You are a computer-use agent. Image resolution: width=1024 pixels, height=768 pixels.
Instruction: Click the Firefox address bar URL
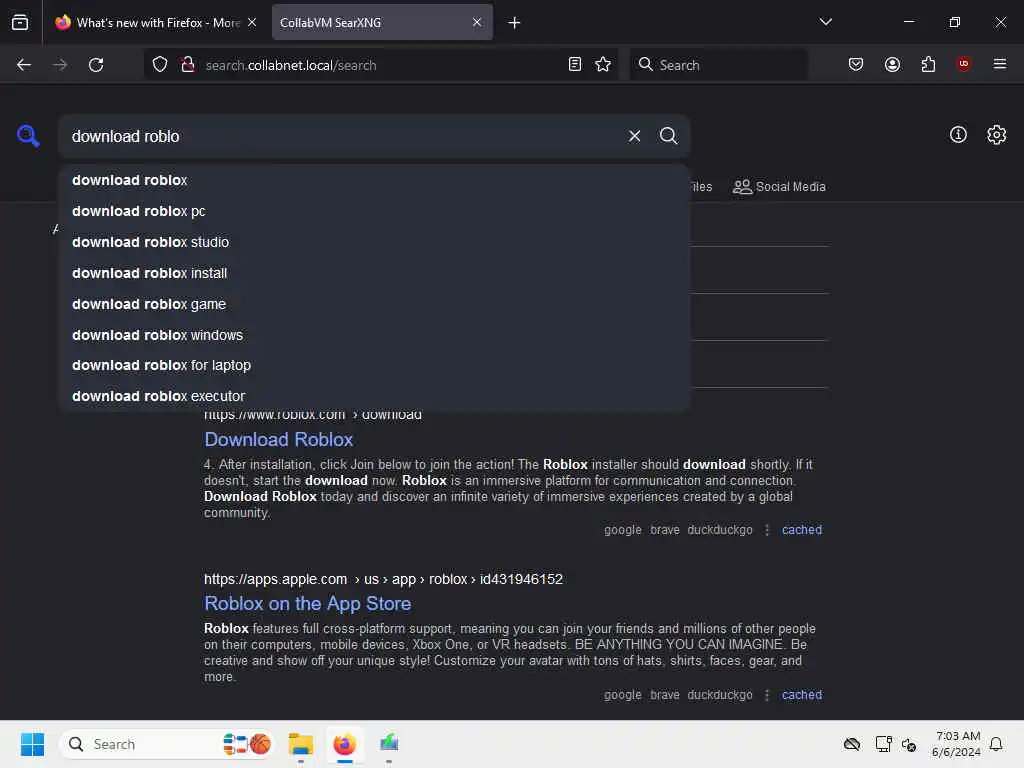coord(291,65)
